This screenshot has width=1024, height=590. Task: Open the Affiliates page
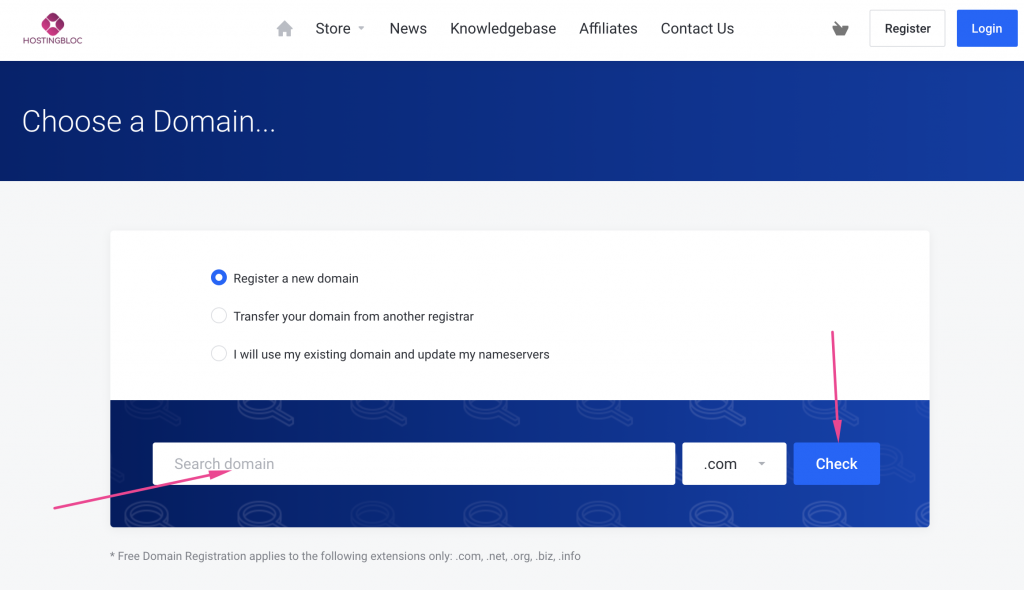608,29
